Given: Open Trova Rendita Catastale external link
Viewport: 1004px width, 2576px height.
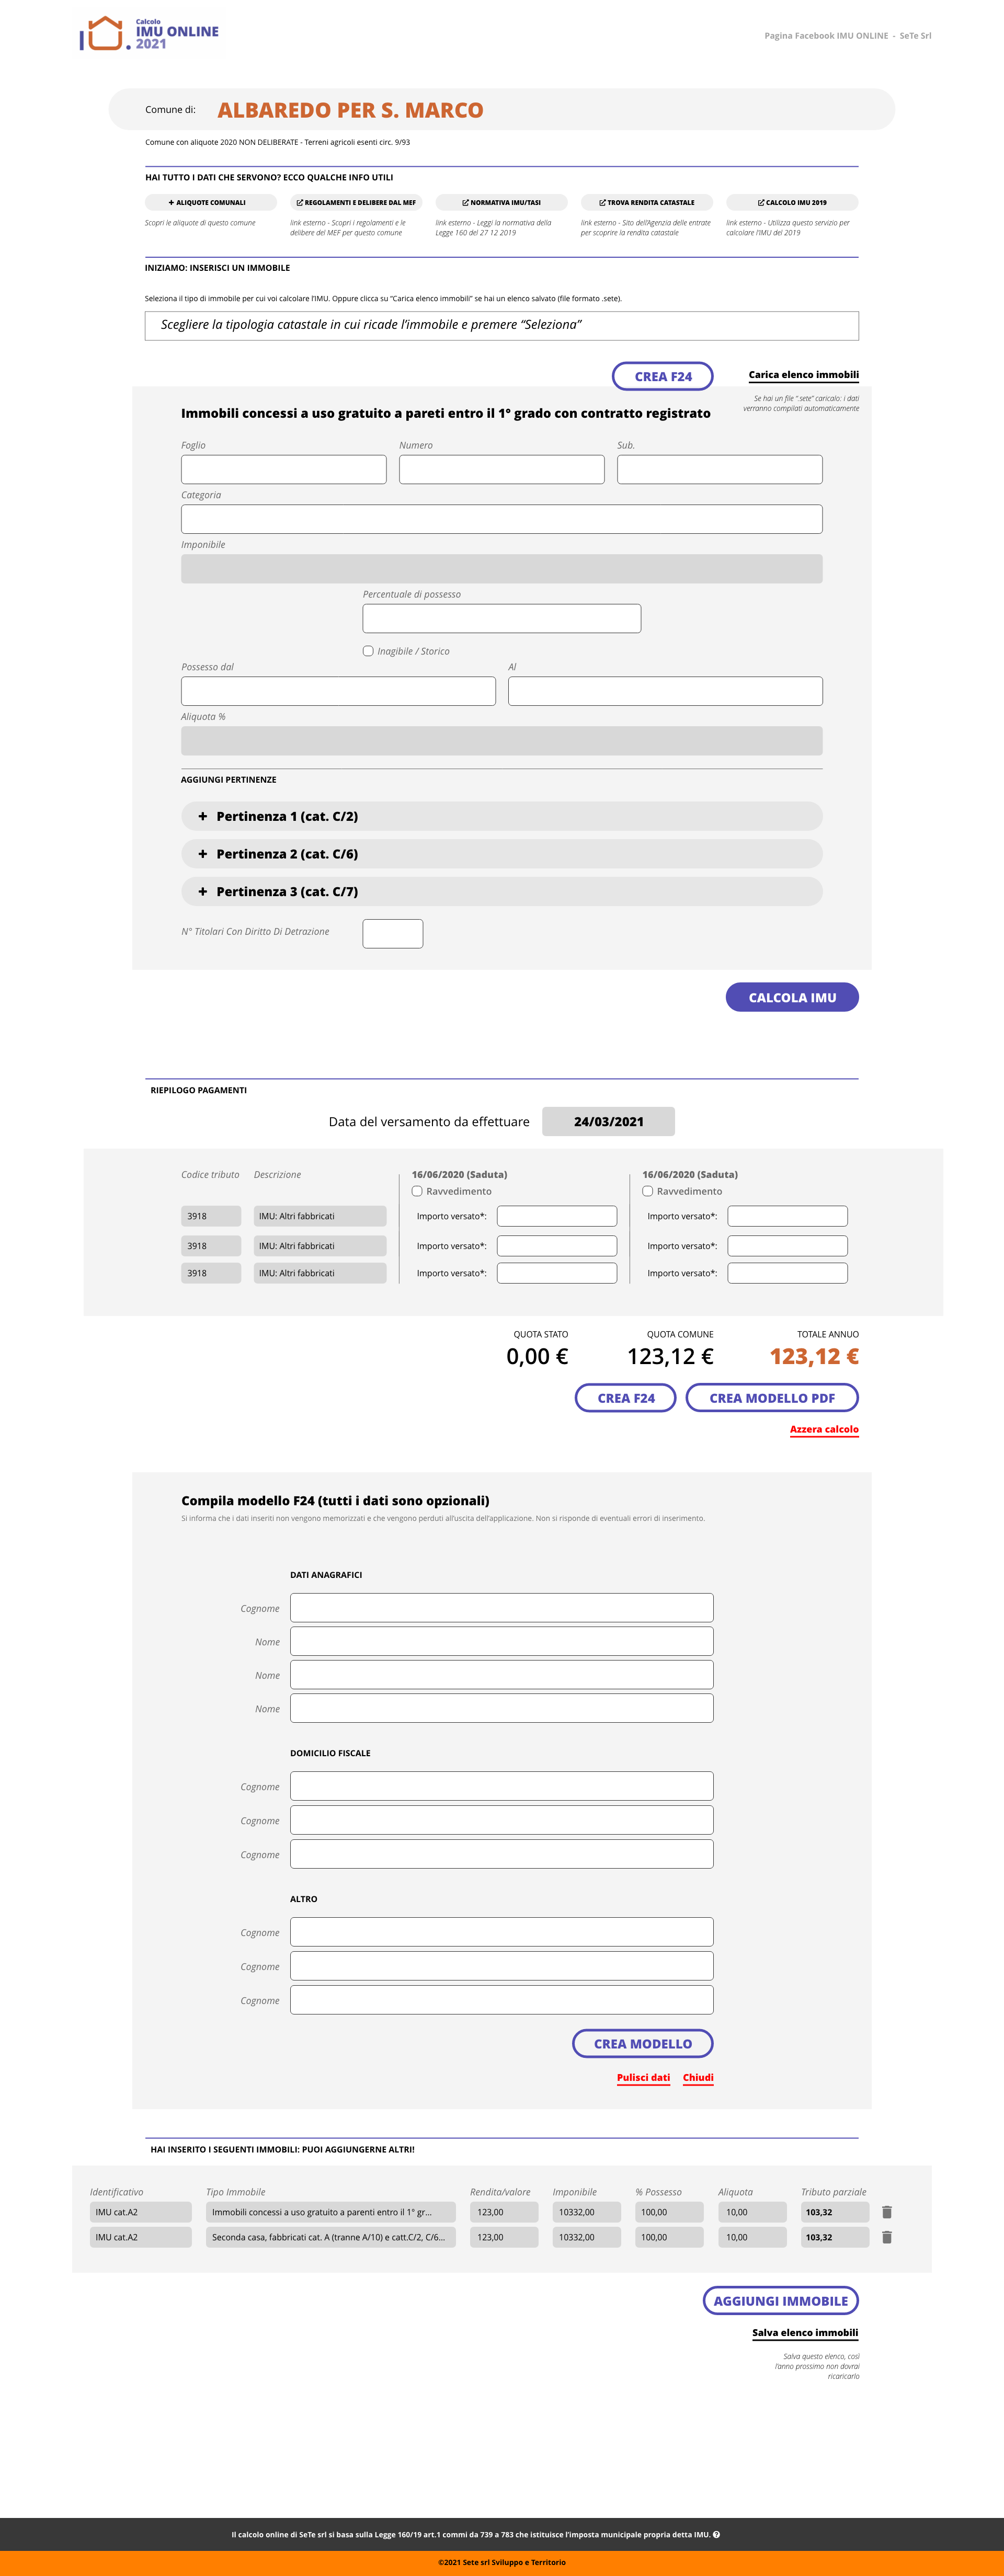Looking at the screenshot, I should pos(646,202).
